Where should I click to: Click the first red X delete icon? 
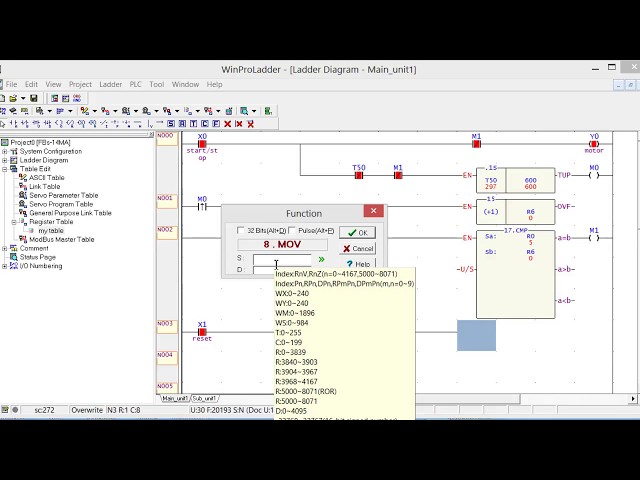(x=228, y=124)
